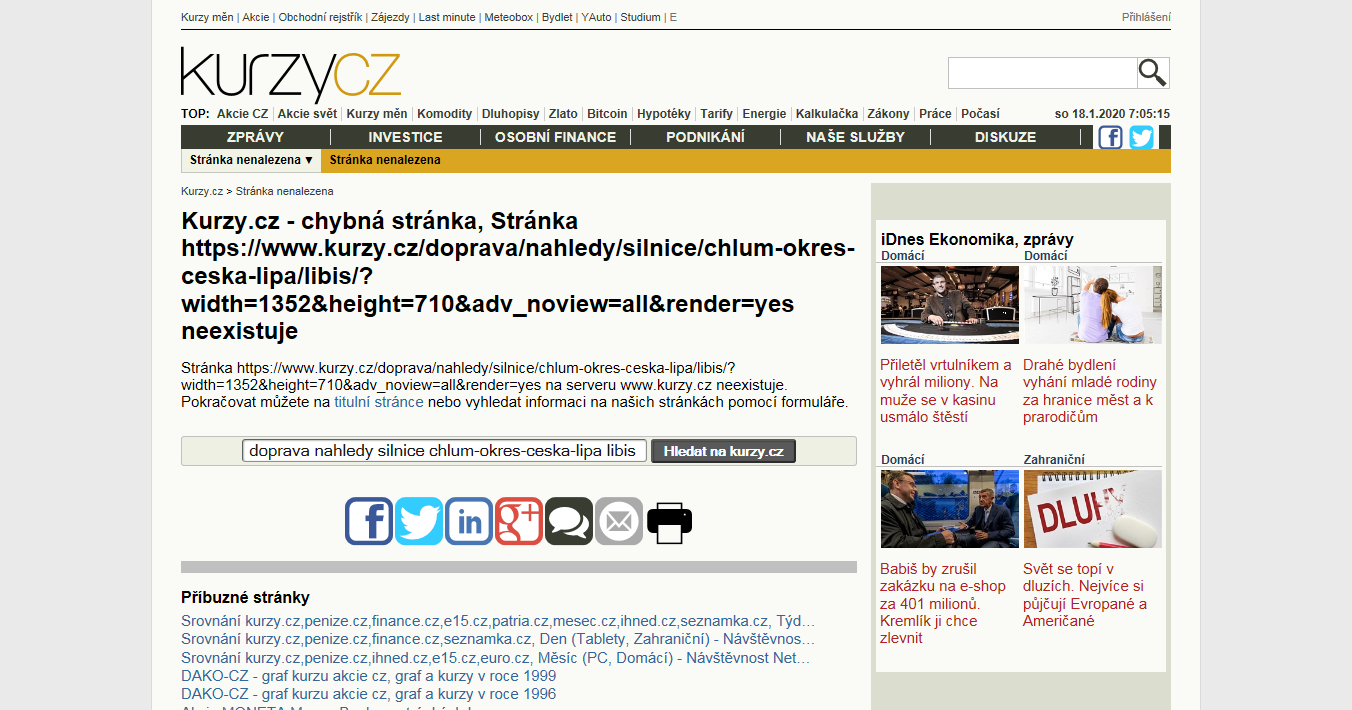Open discussion speech-bubble icon
This screenshot has height=710, width=1352.
click(x=569, y=521)
